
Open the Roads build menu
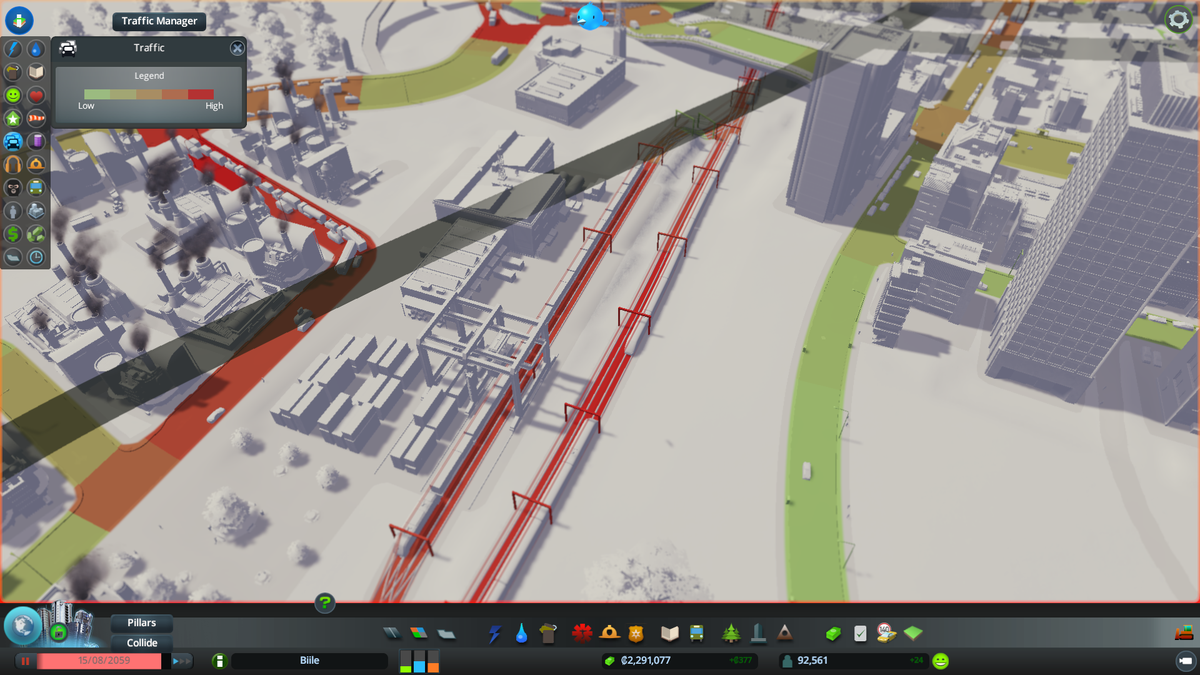[x=392, y=633]
